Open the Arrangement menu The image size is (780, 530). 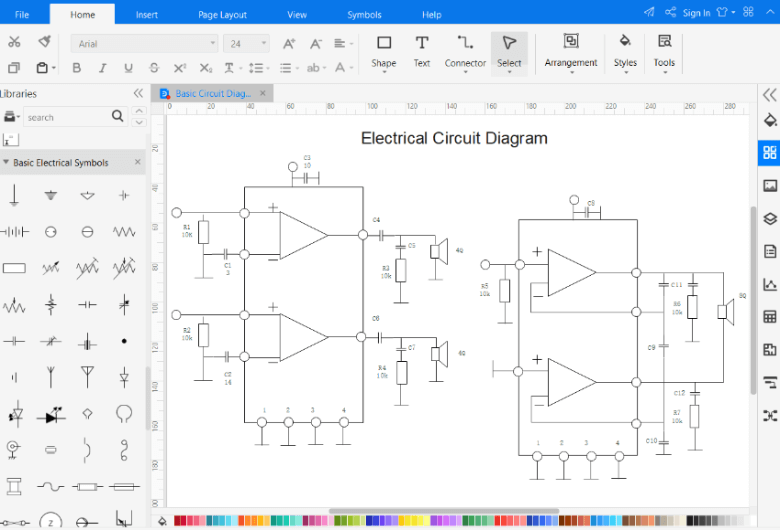coord(571,53)
